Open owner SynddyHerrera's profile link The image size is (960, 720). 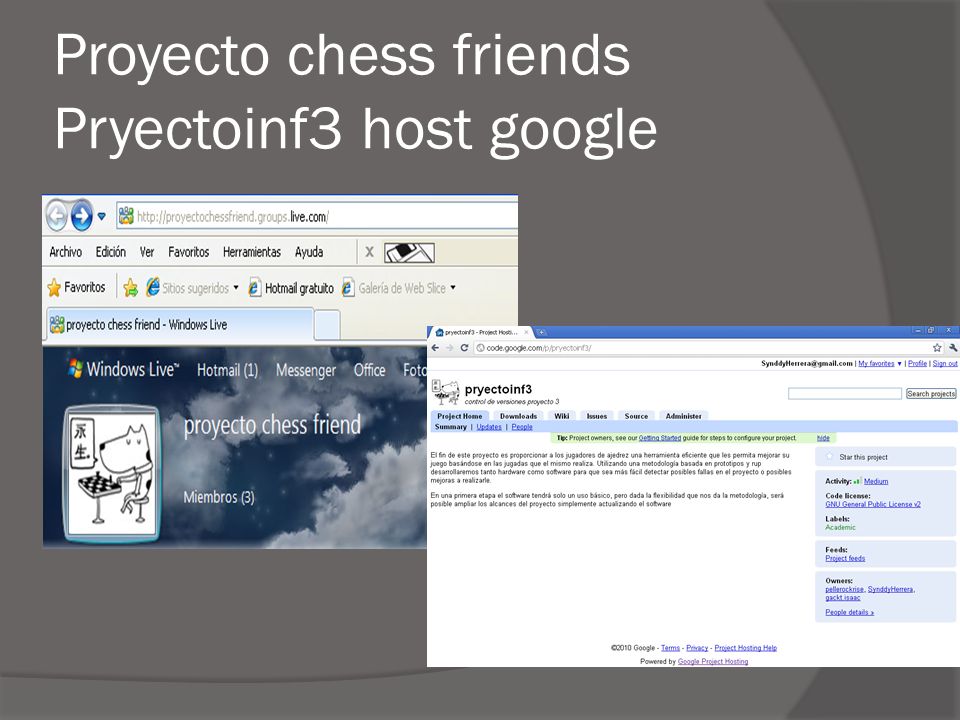(891, 589)
